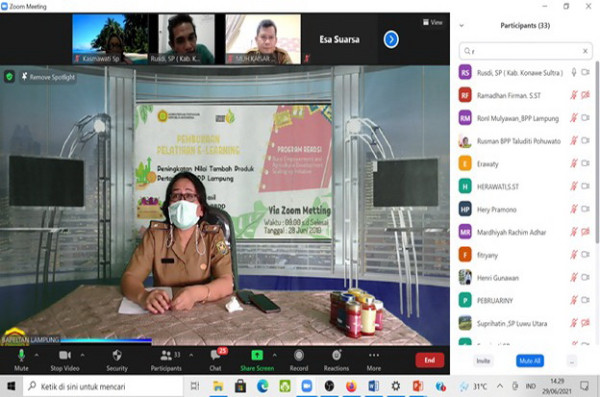Open video options arrow next to Stop Video
Image resolution: width=600 pixels, height=397 pixels.
(82, 355)
